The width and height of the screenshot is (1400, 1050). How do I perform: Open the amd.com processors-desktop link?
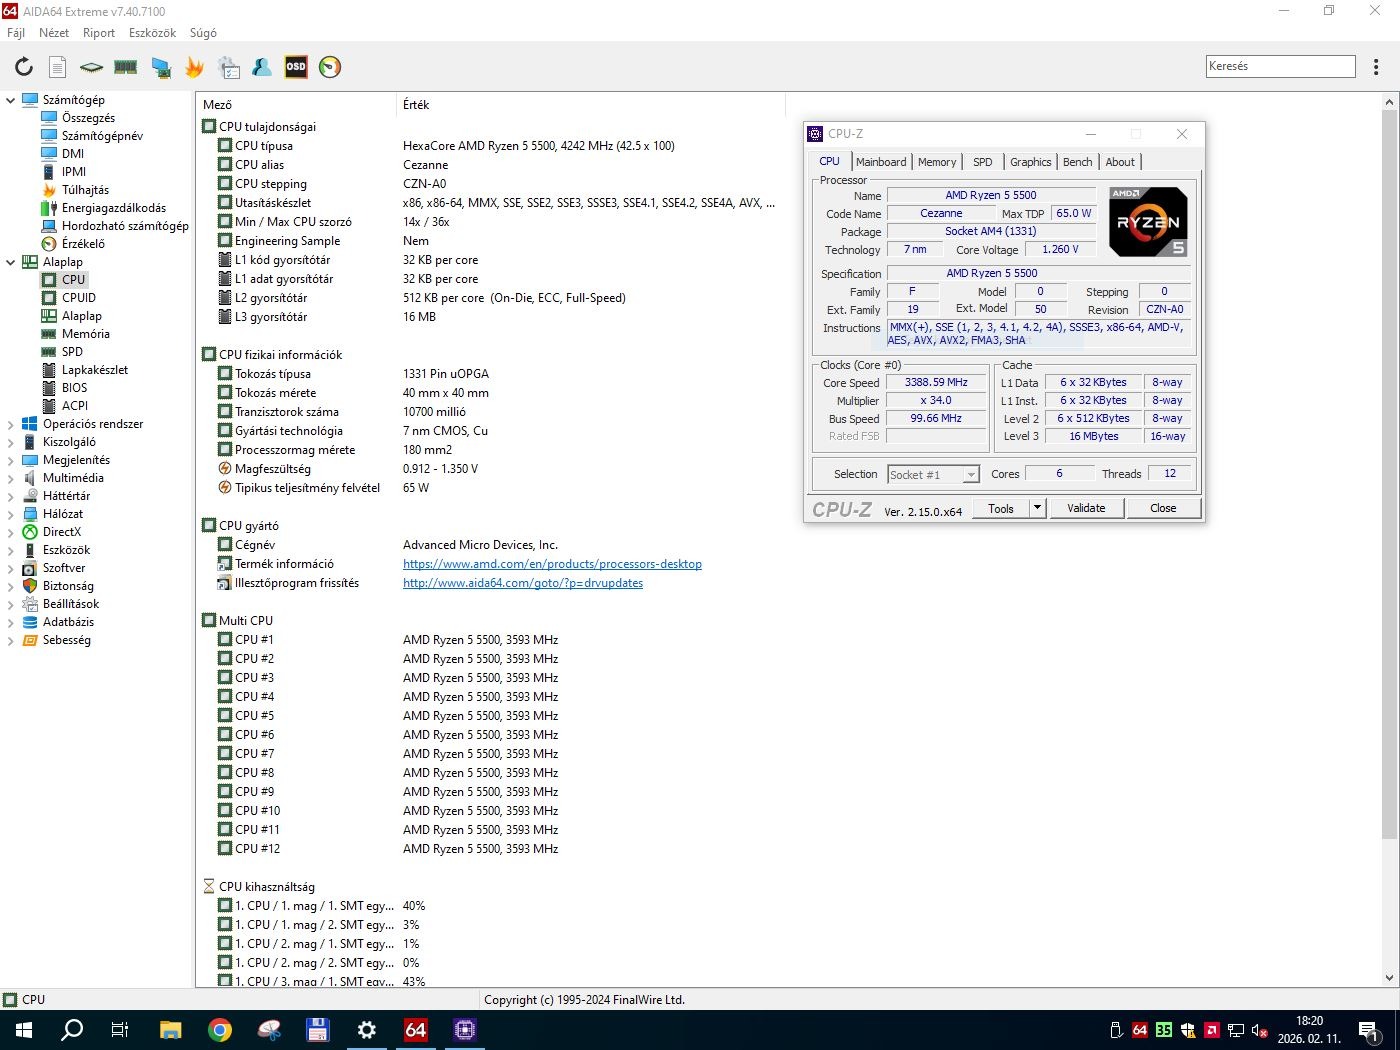[x=552, y=564]
